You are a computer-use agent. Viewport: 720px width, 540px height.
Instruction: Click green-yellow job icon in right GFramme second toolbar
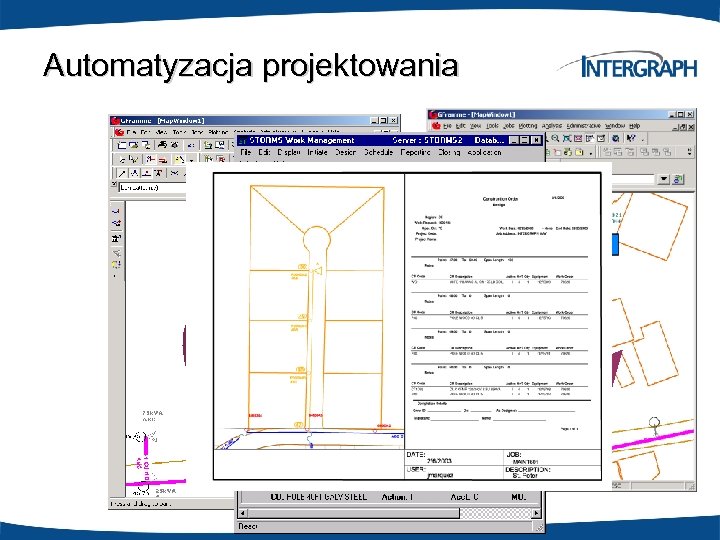(568, 152)
